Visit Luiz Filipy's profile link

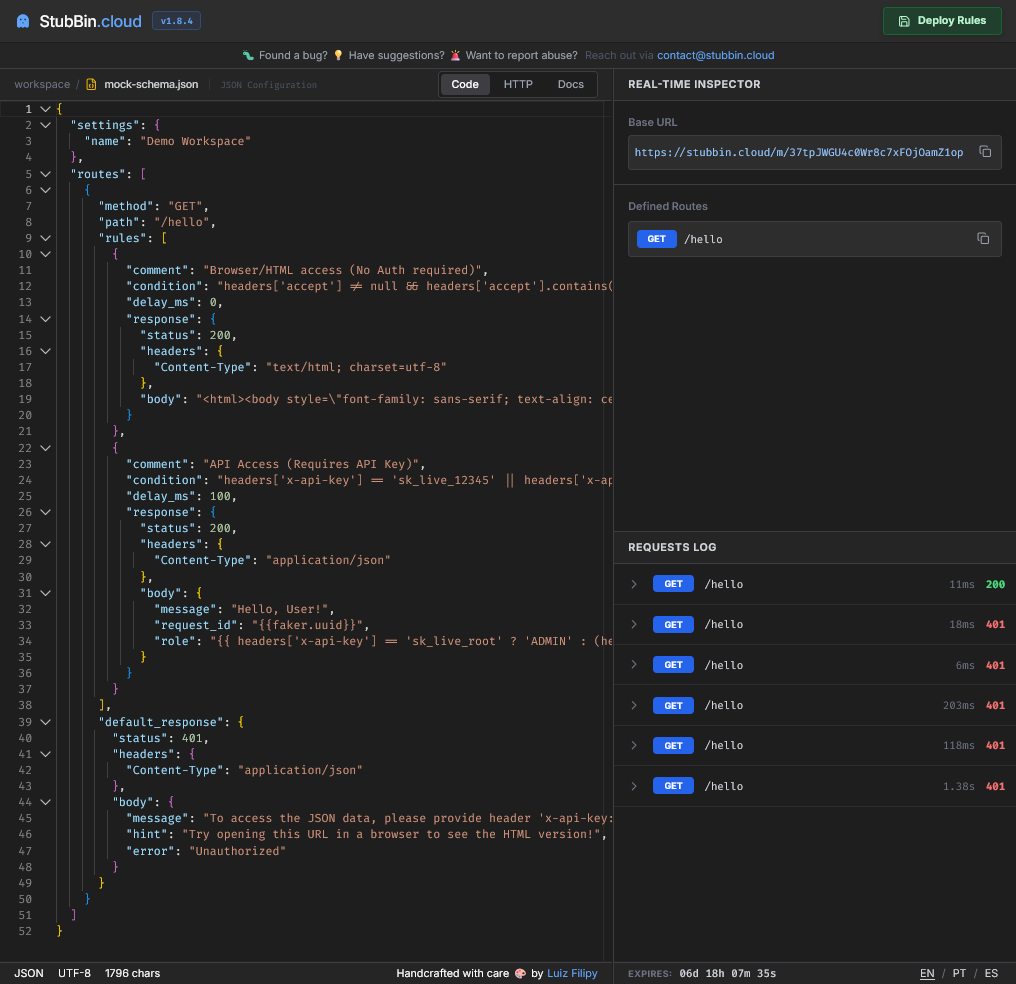tap(574, 973)
